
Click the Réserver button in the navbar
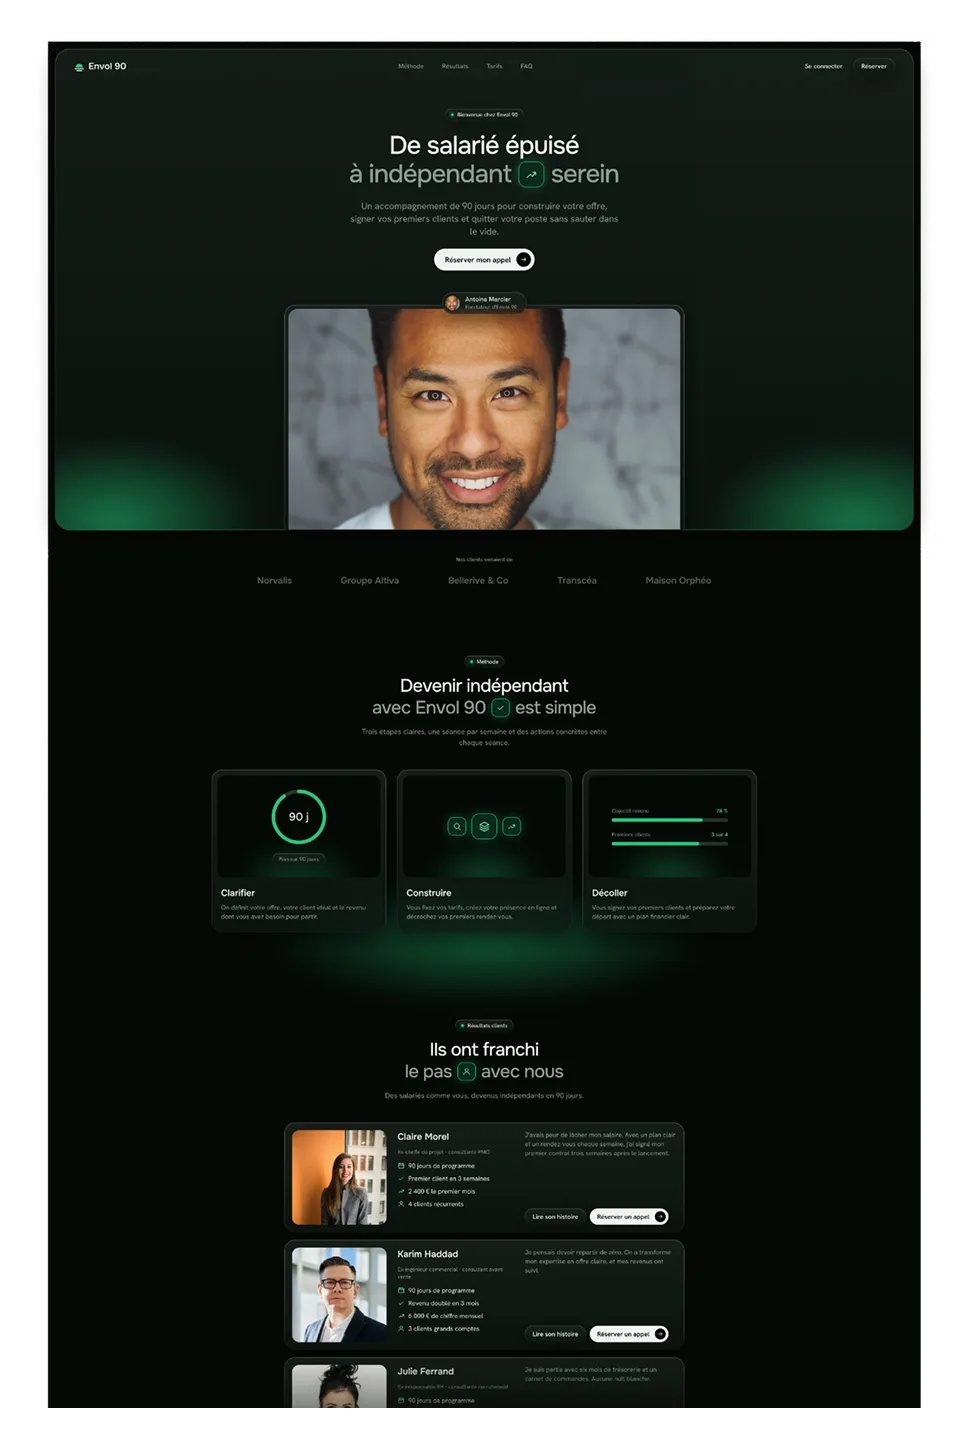(874, 67)
